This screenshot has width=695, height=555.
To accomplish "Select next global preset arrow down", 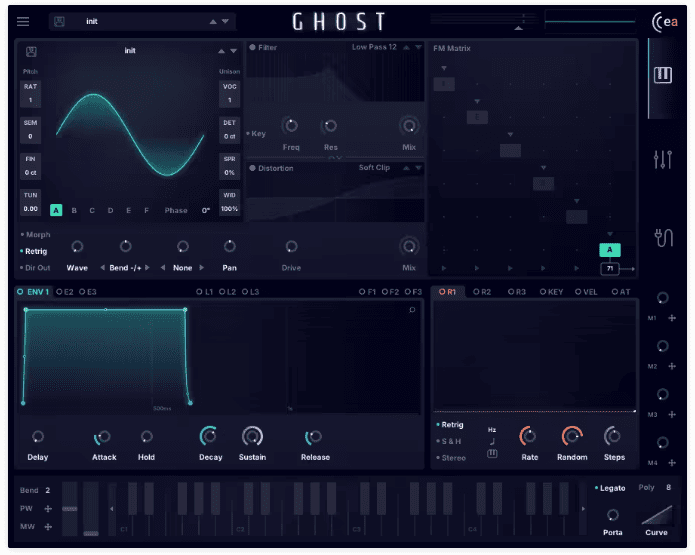I will point(225,21).
